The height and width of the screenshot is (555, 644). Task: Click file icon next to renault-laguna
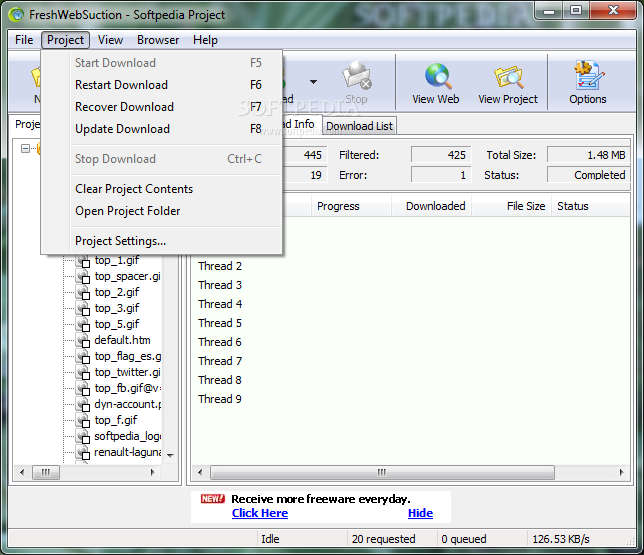pos(83,453)
